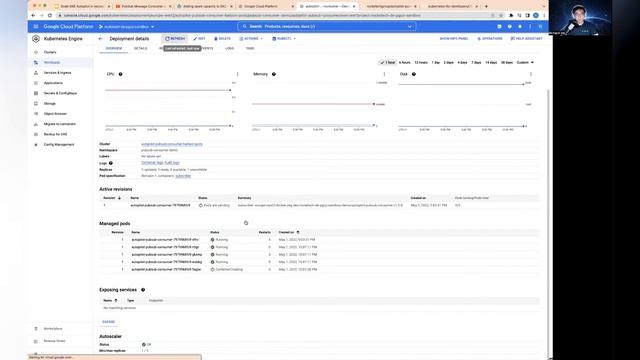Screen dimensions: 640x360
Task: Click the DELETE trash button
Action: point(222,39)
